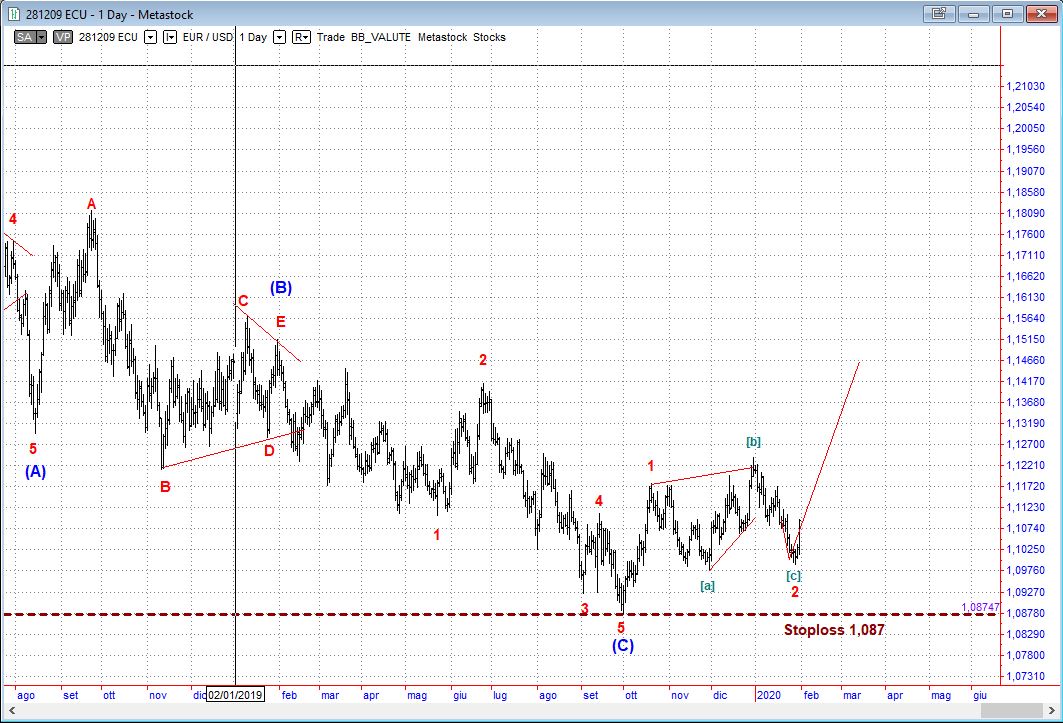
Task: Open the symbol dropdown after 281209 ECU
Action: (151, 37)
